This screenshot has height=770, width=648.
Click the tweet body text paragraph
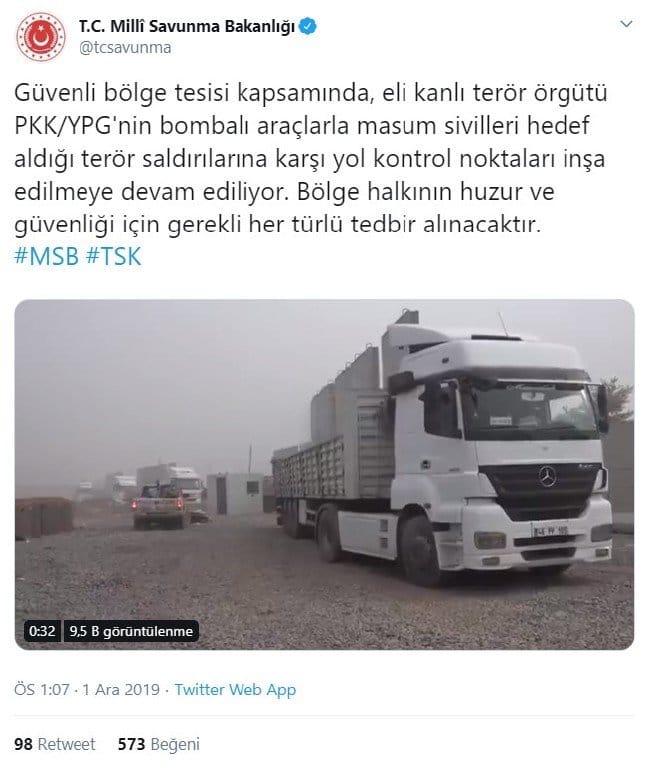(x=311, y=159)
